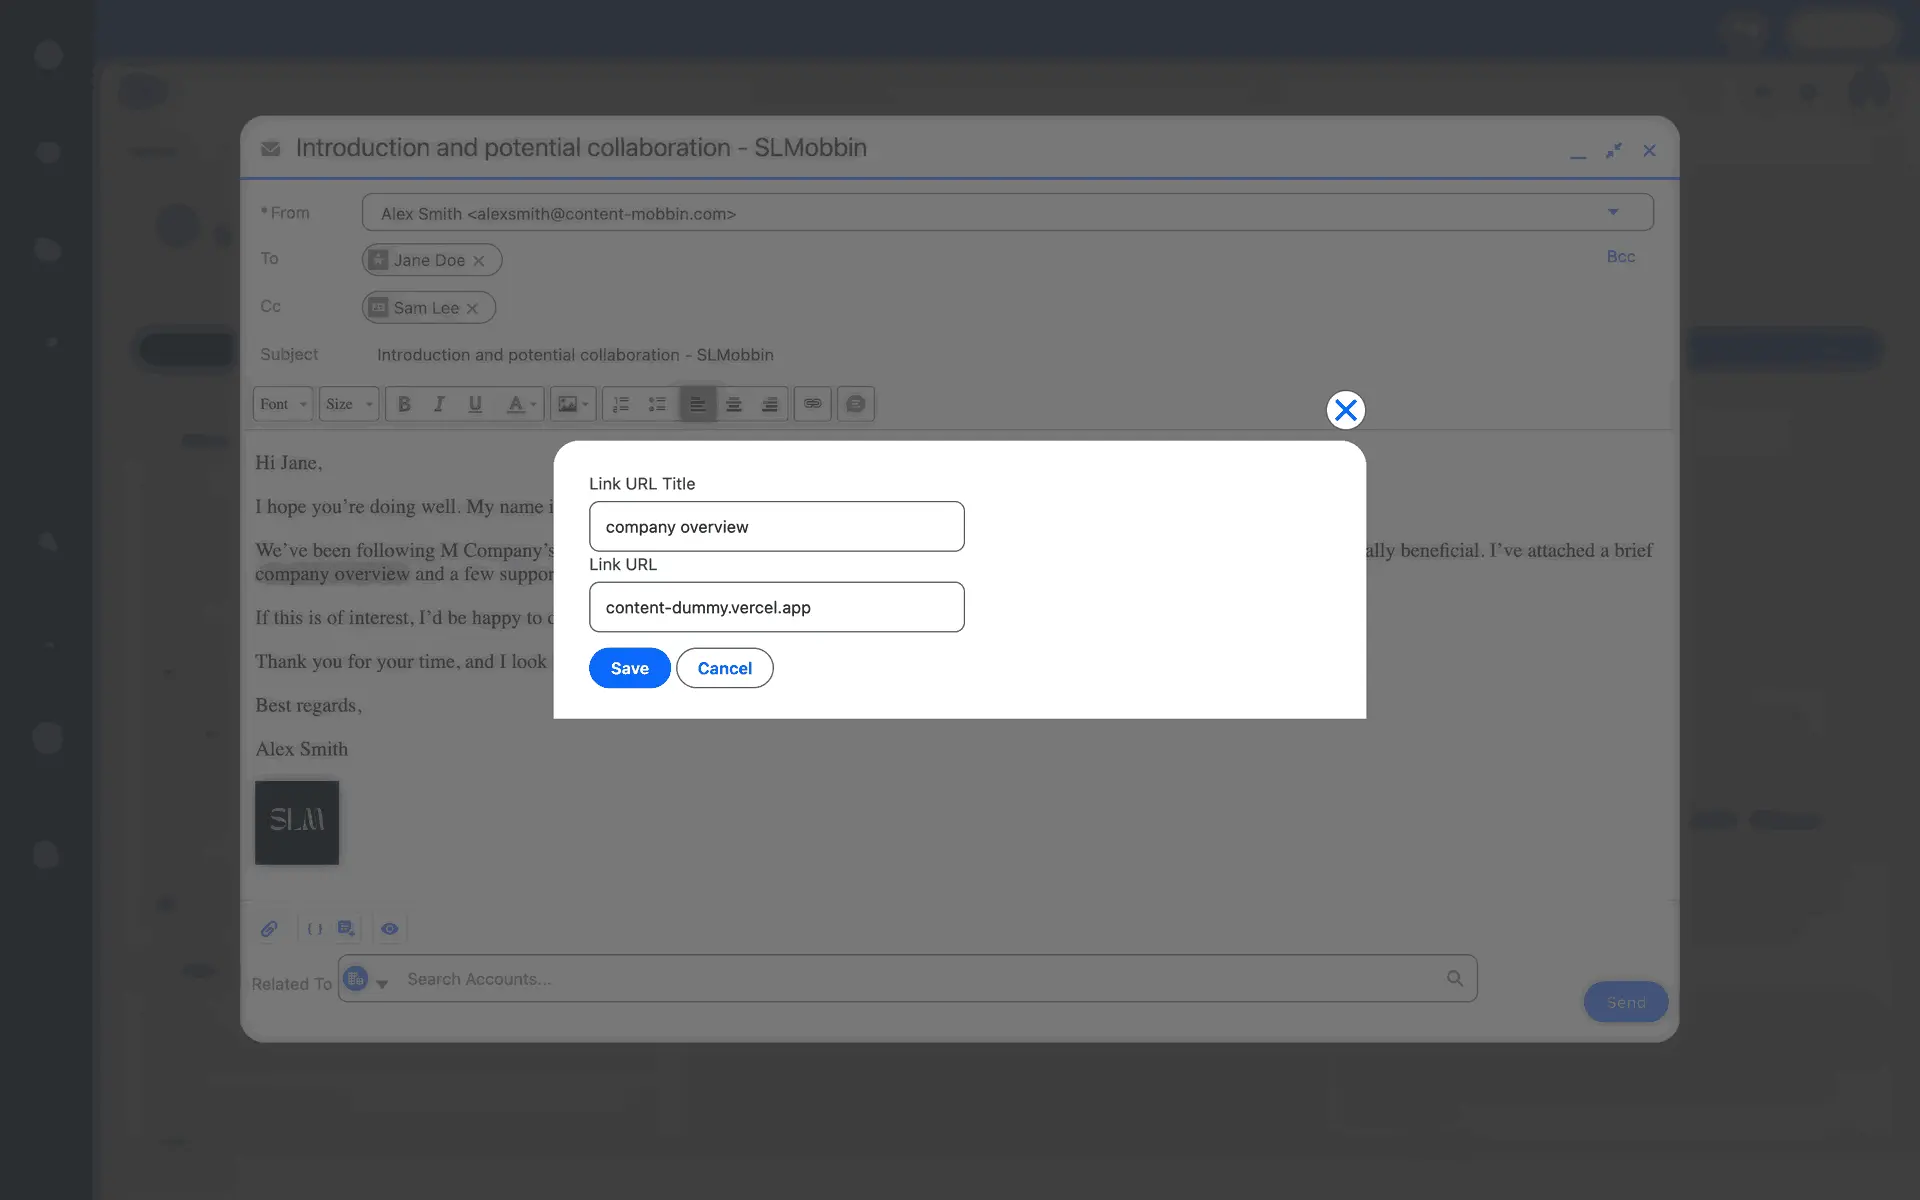Toggle bold formatting in toolbar

[x=404, y=404]
